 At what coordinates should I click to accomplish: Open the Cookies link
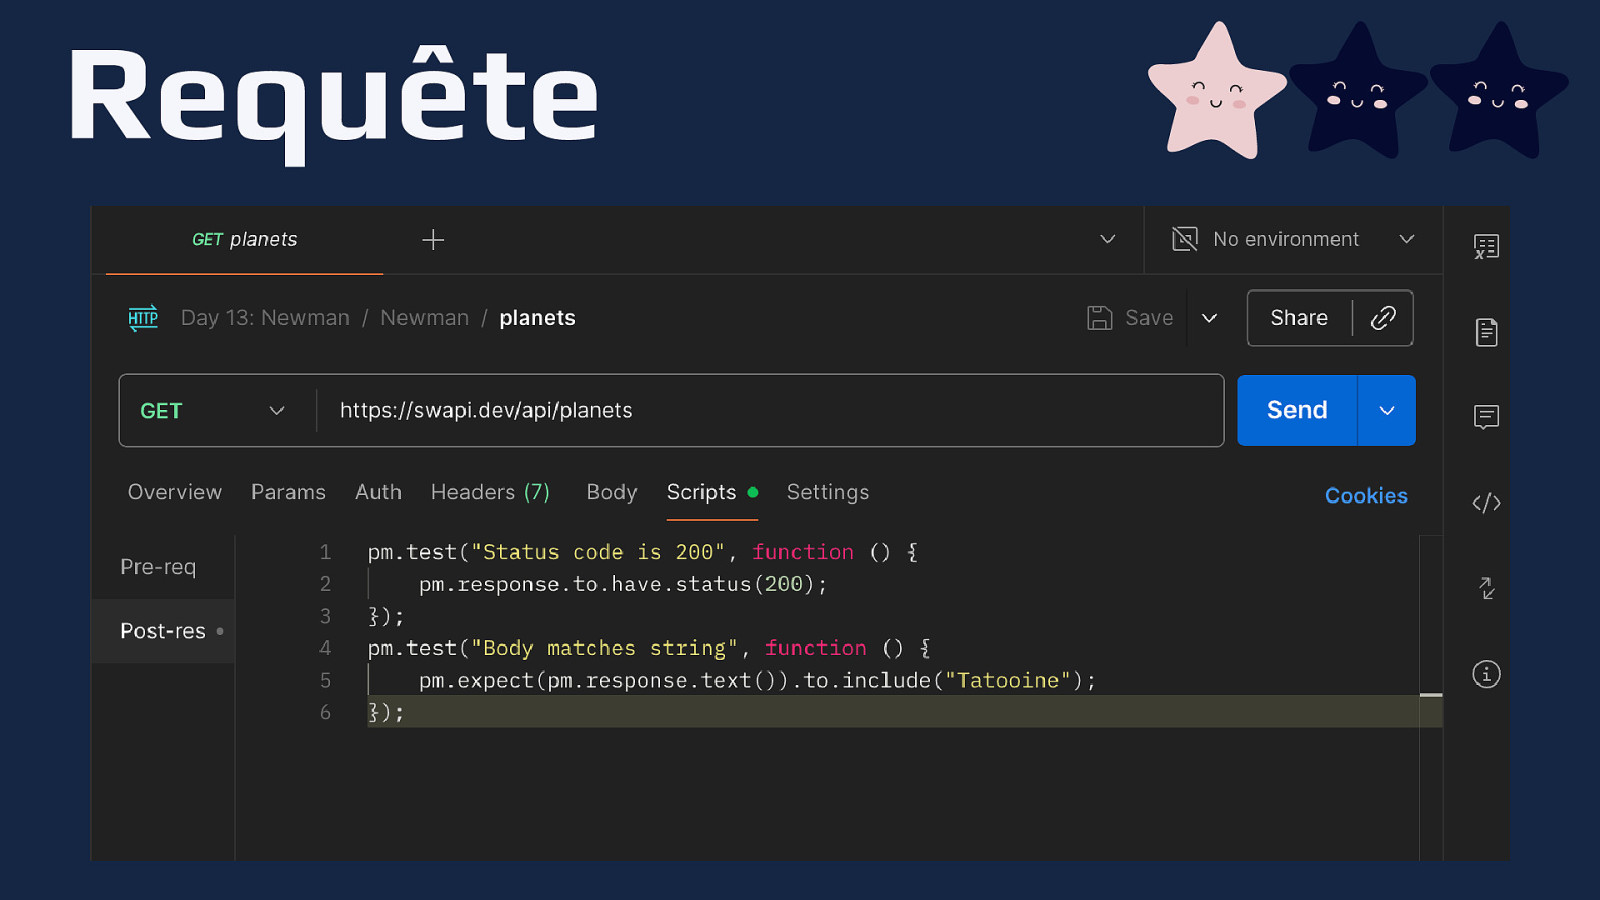point(1365,496)
